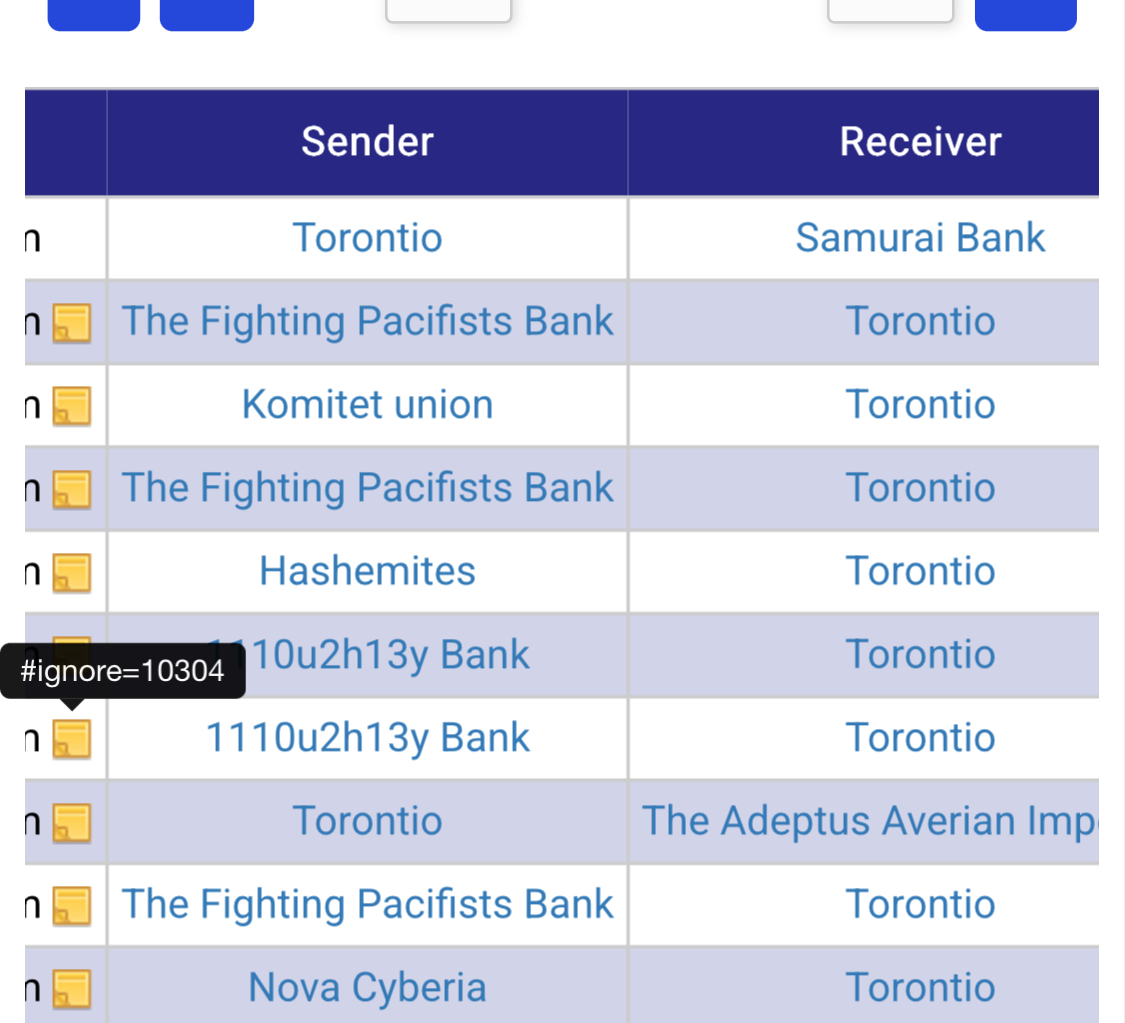Open The Adeptus Averian Imp receiver link
Viewport: 1125px width, 1023px height.
(870, 821)
